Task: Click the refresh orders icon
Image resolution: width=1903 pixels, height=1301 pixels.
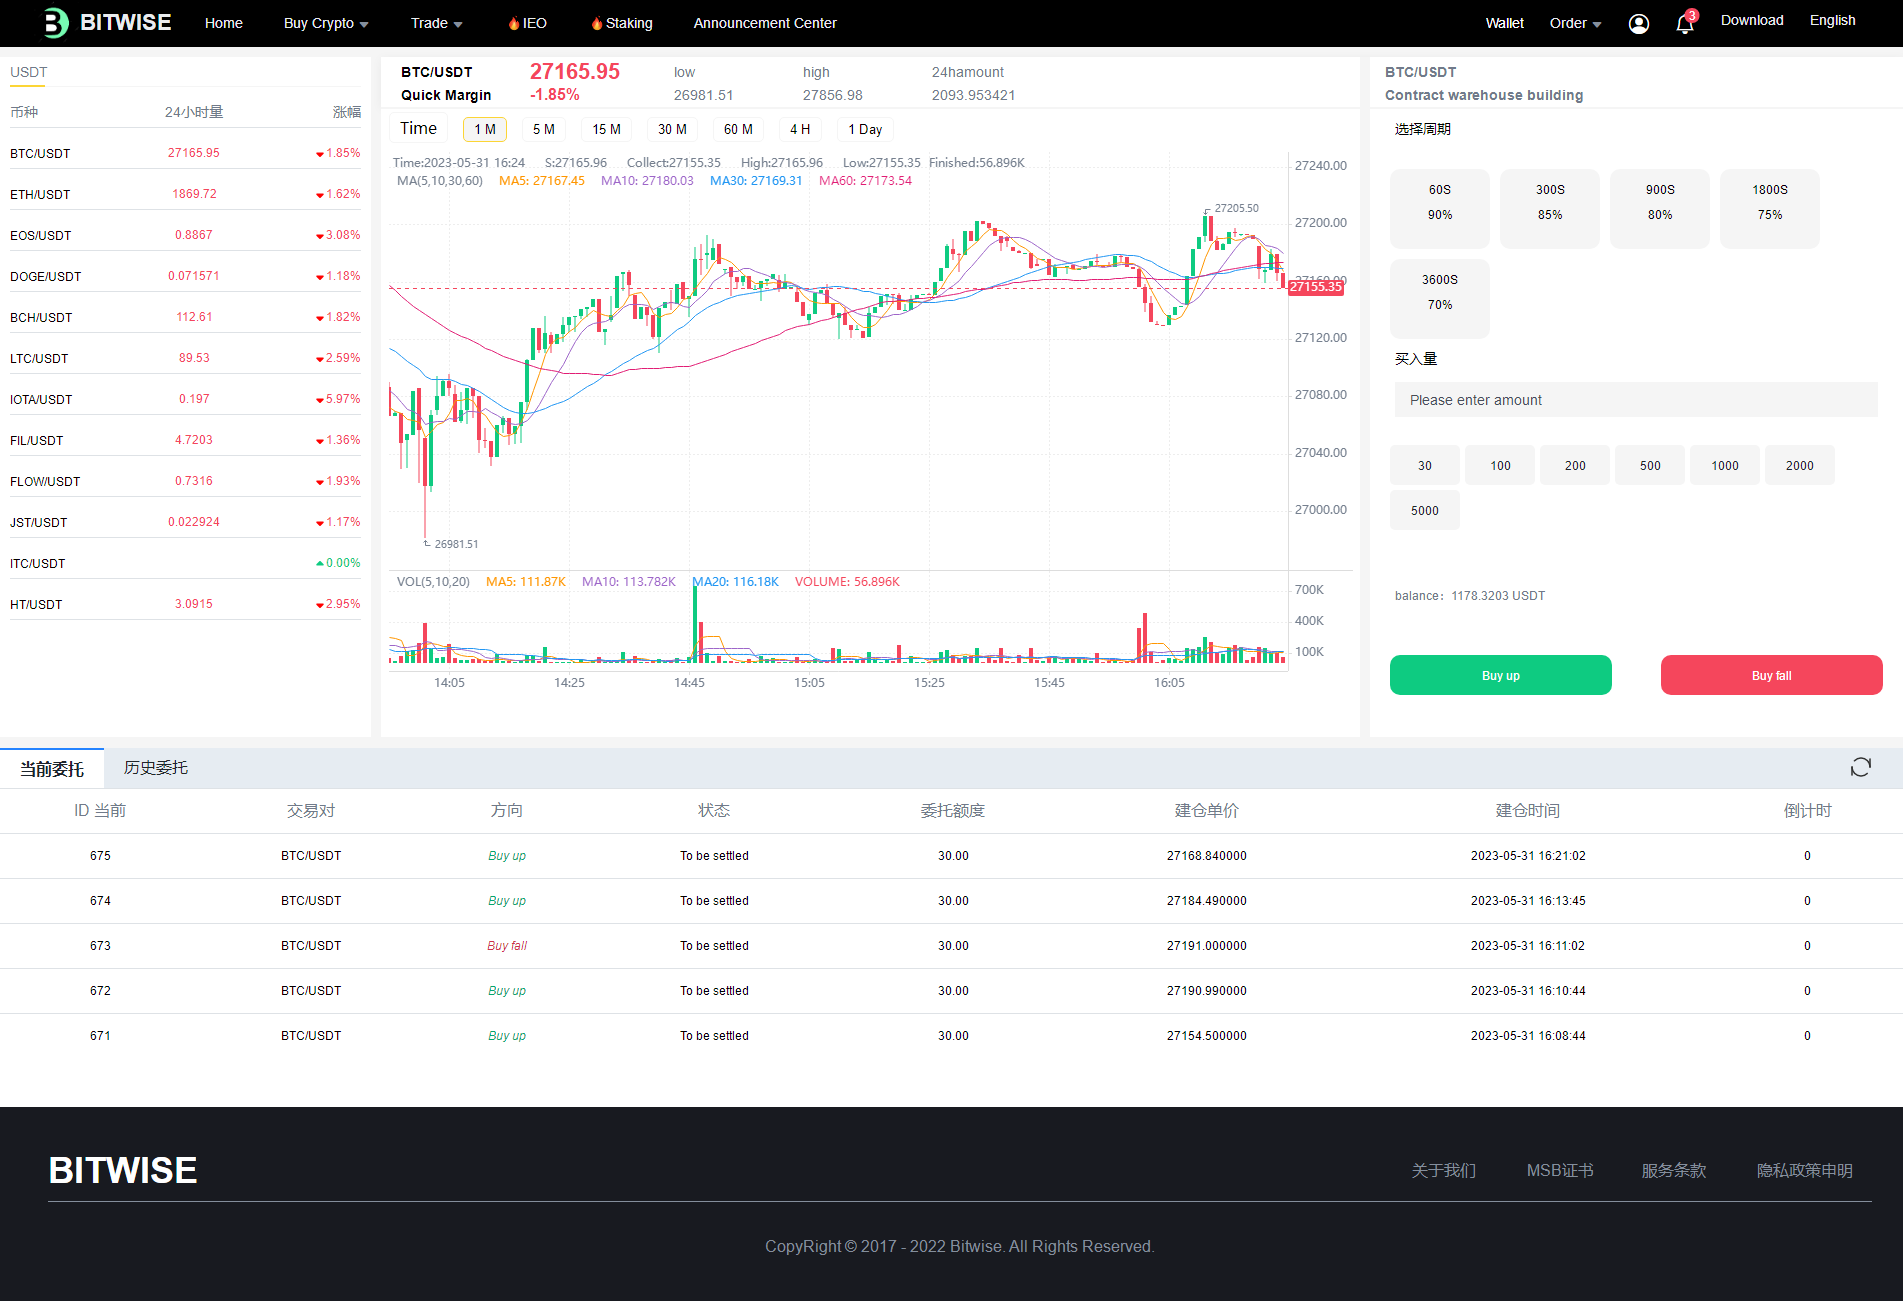Action: tap(1861, 767)
